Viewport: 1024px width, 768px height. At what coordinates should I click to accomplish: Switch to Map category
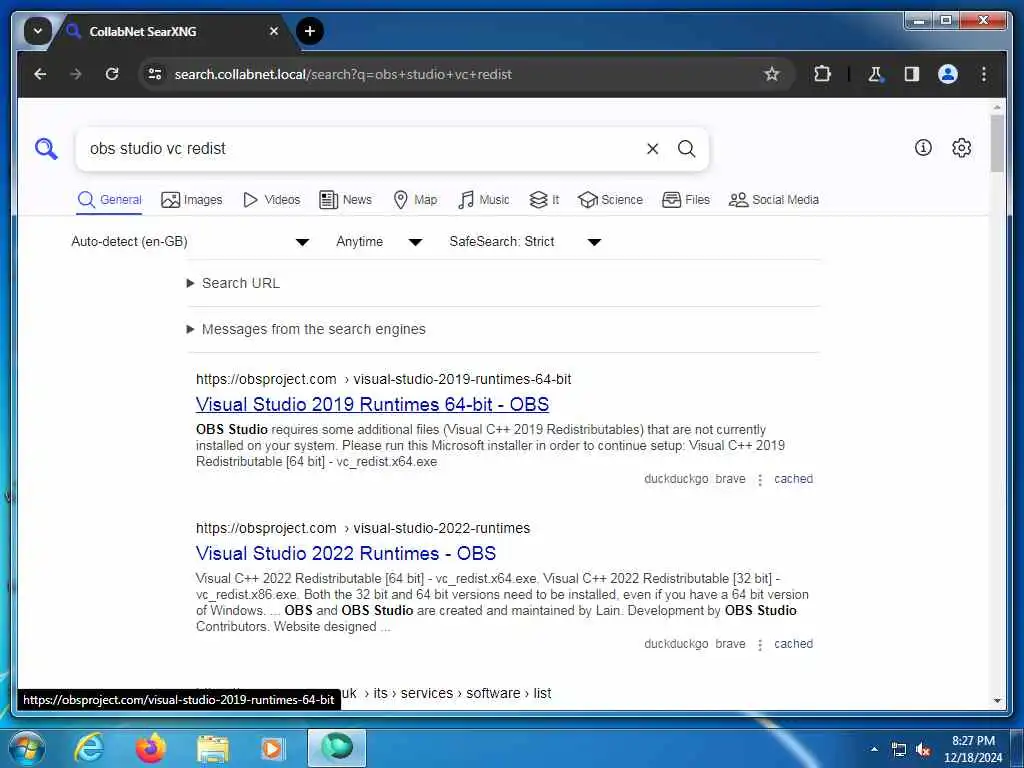(415, 200)
